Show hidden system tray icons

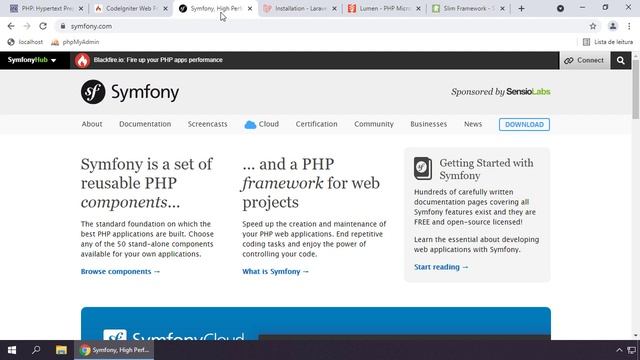click(x=619, y=350)
